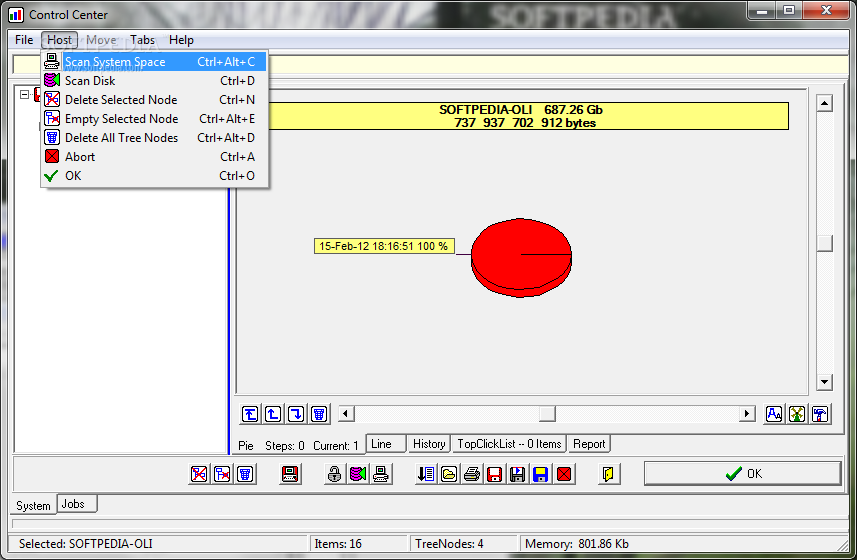This screenshot has height=560, width=857.
Task: Select Abort in the Host menu
Action: (155, 157)
